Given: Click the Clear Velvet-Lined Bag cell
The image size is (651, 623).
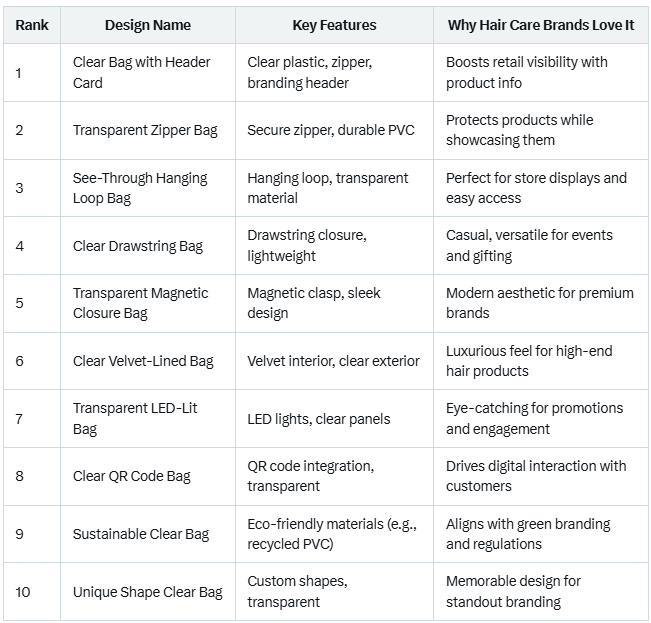Looking at the screenshot, I should pyautogui.click(x=143, y=361).
